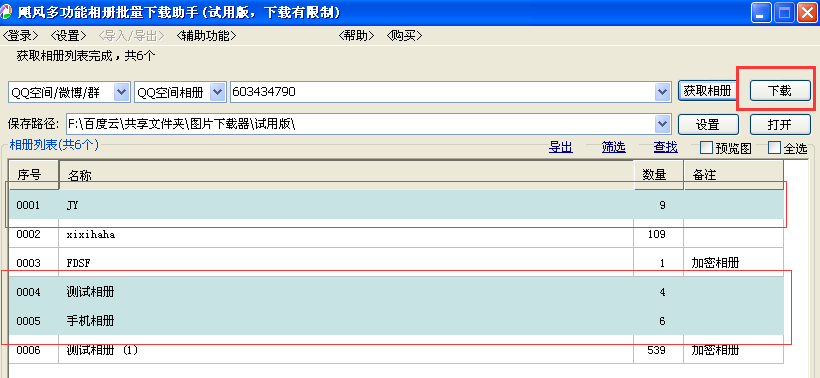Expand the account number 603434790 dropdown arrow
820x378 pixels.
[x=663, y=92]
